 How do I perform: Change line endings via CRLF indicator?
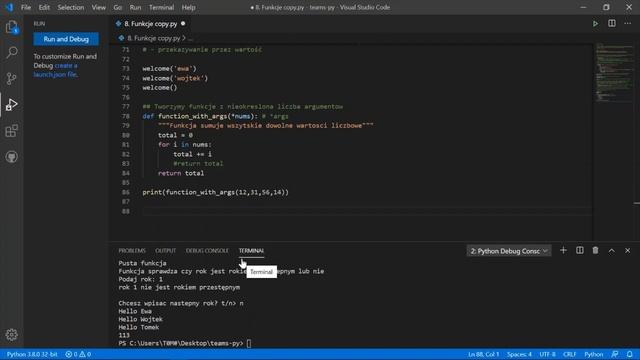pos(570,354)
